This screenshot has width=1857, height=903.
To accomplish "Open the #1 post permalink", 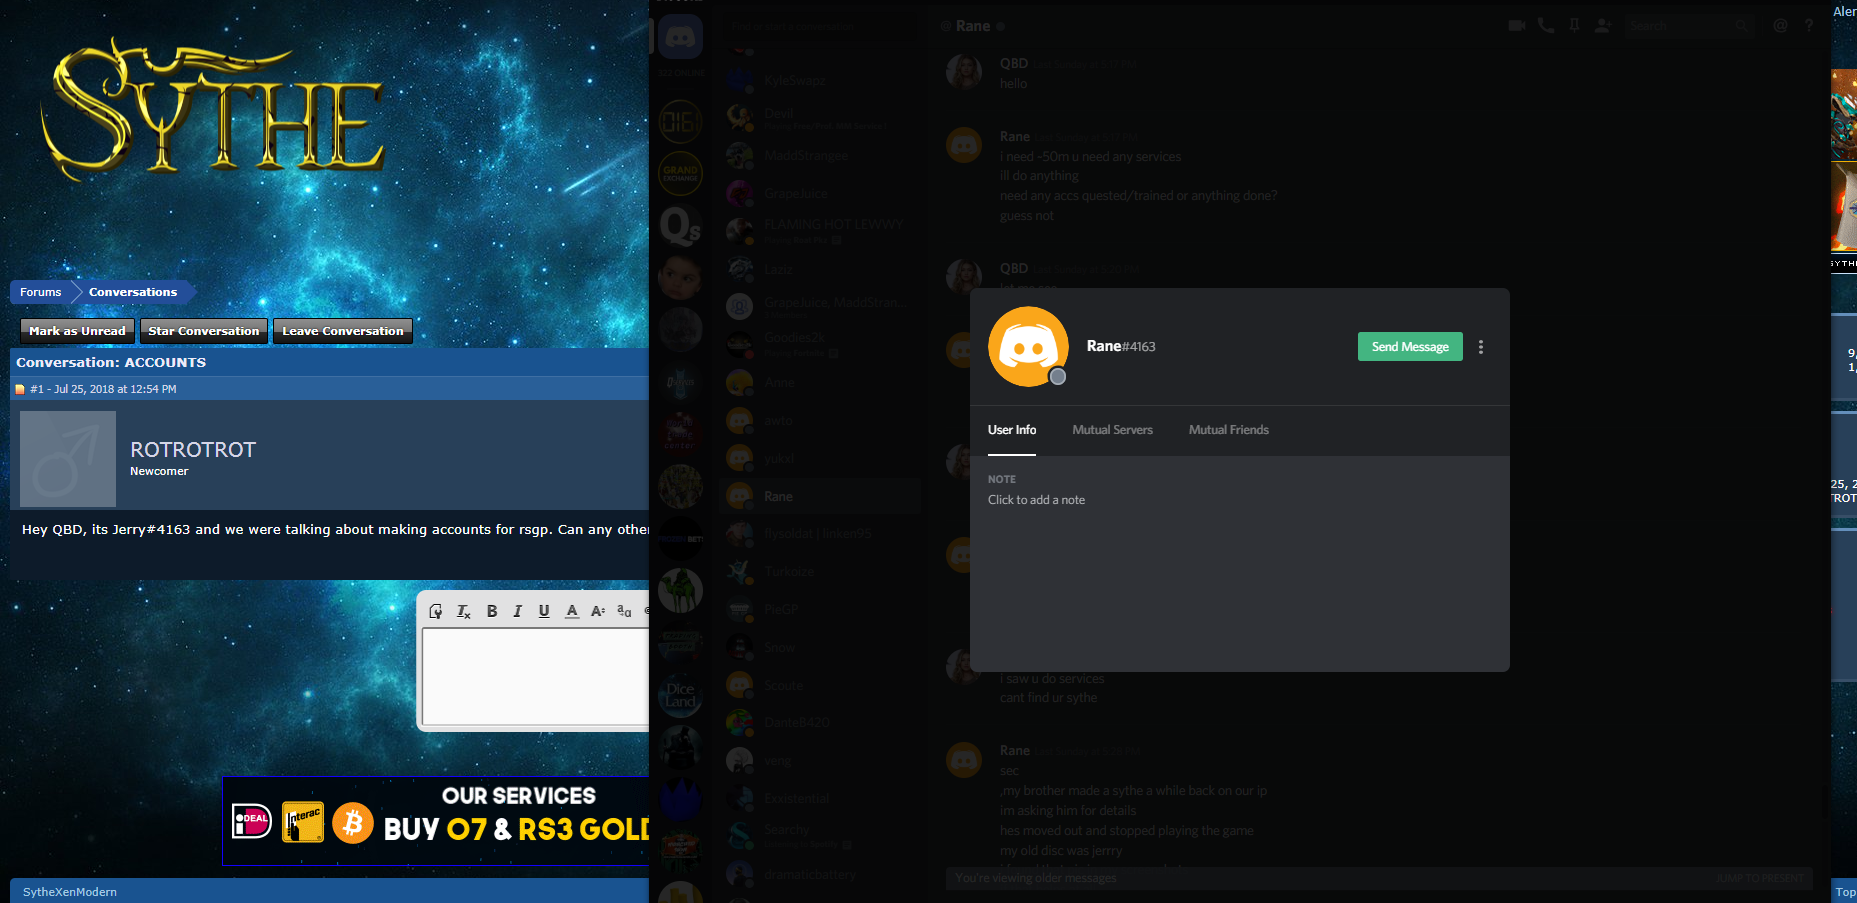I will click(37, 389).
